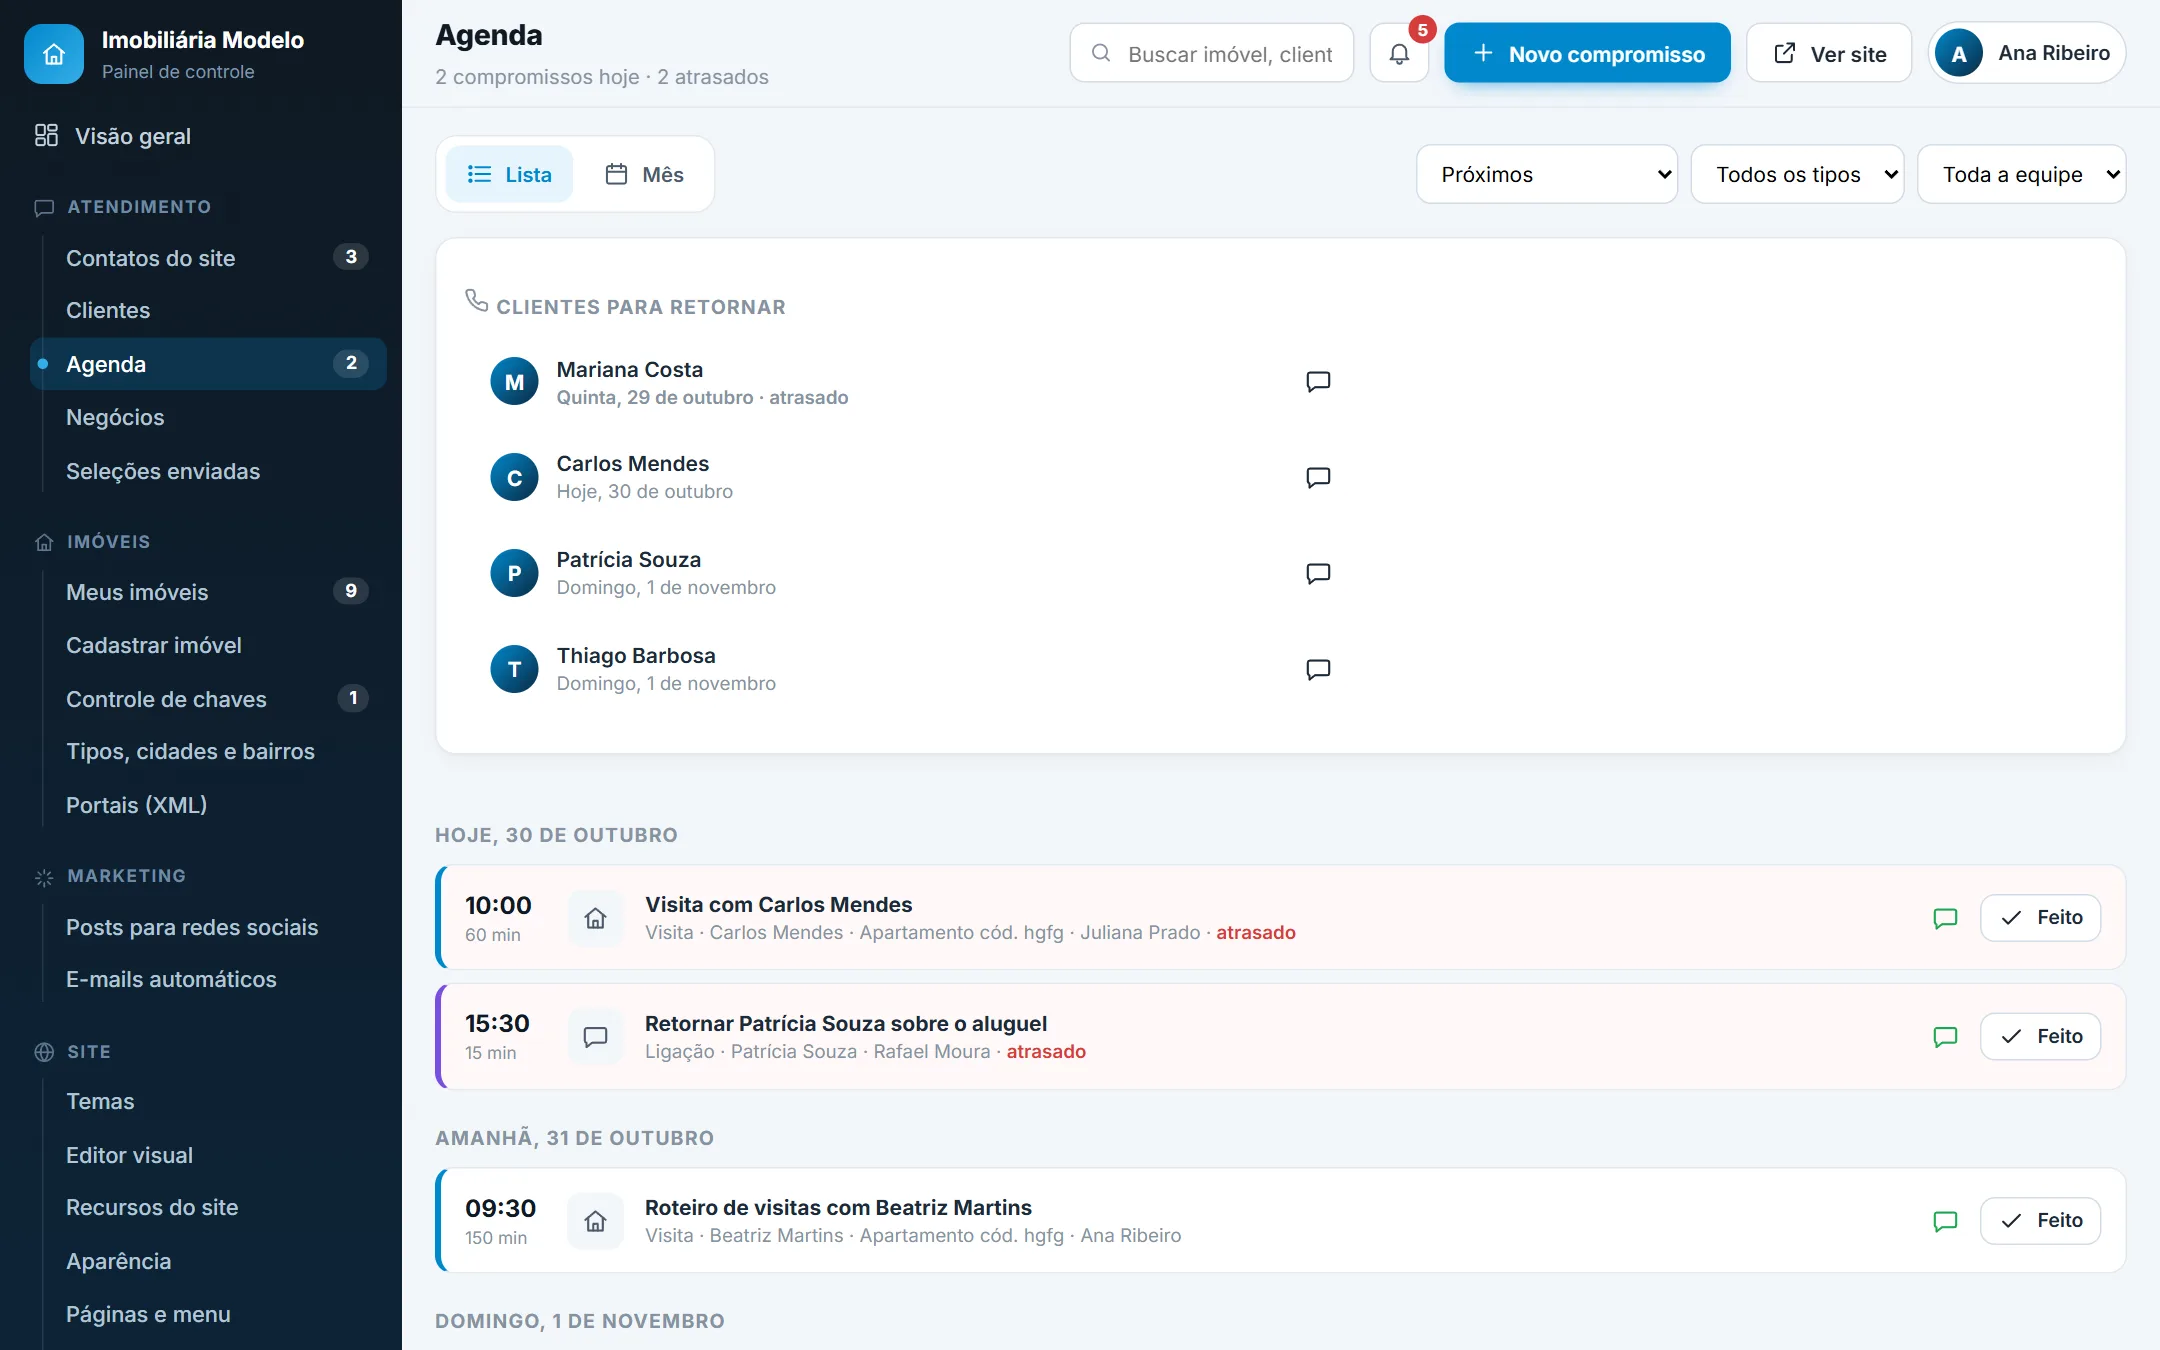Click the green chat icon on Visita com Carlos Mendes
The height and width of the screenshot is (1350, 2160).
point(1945,918)
